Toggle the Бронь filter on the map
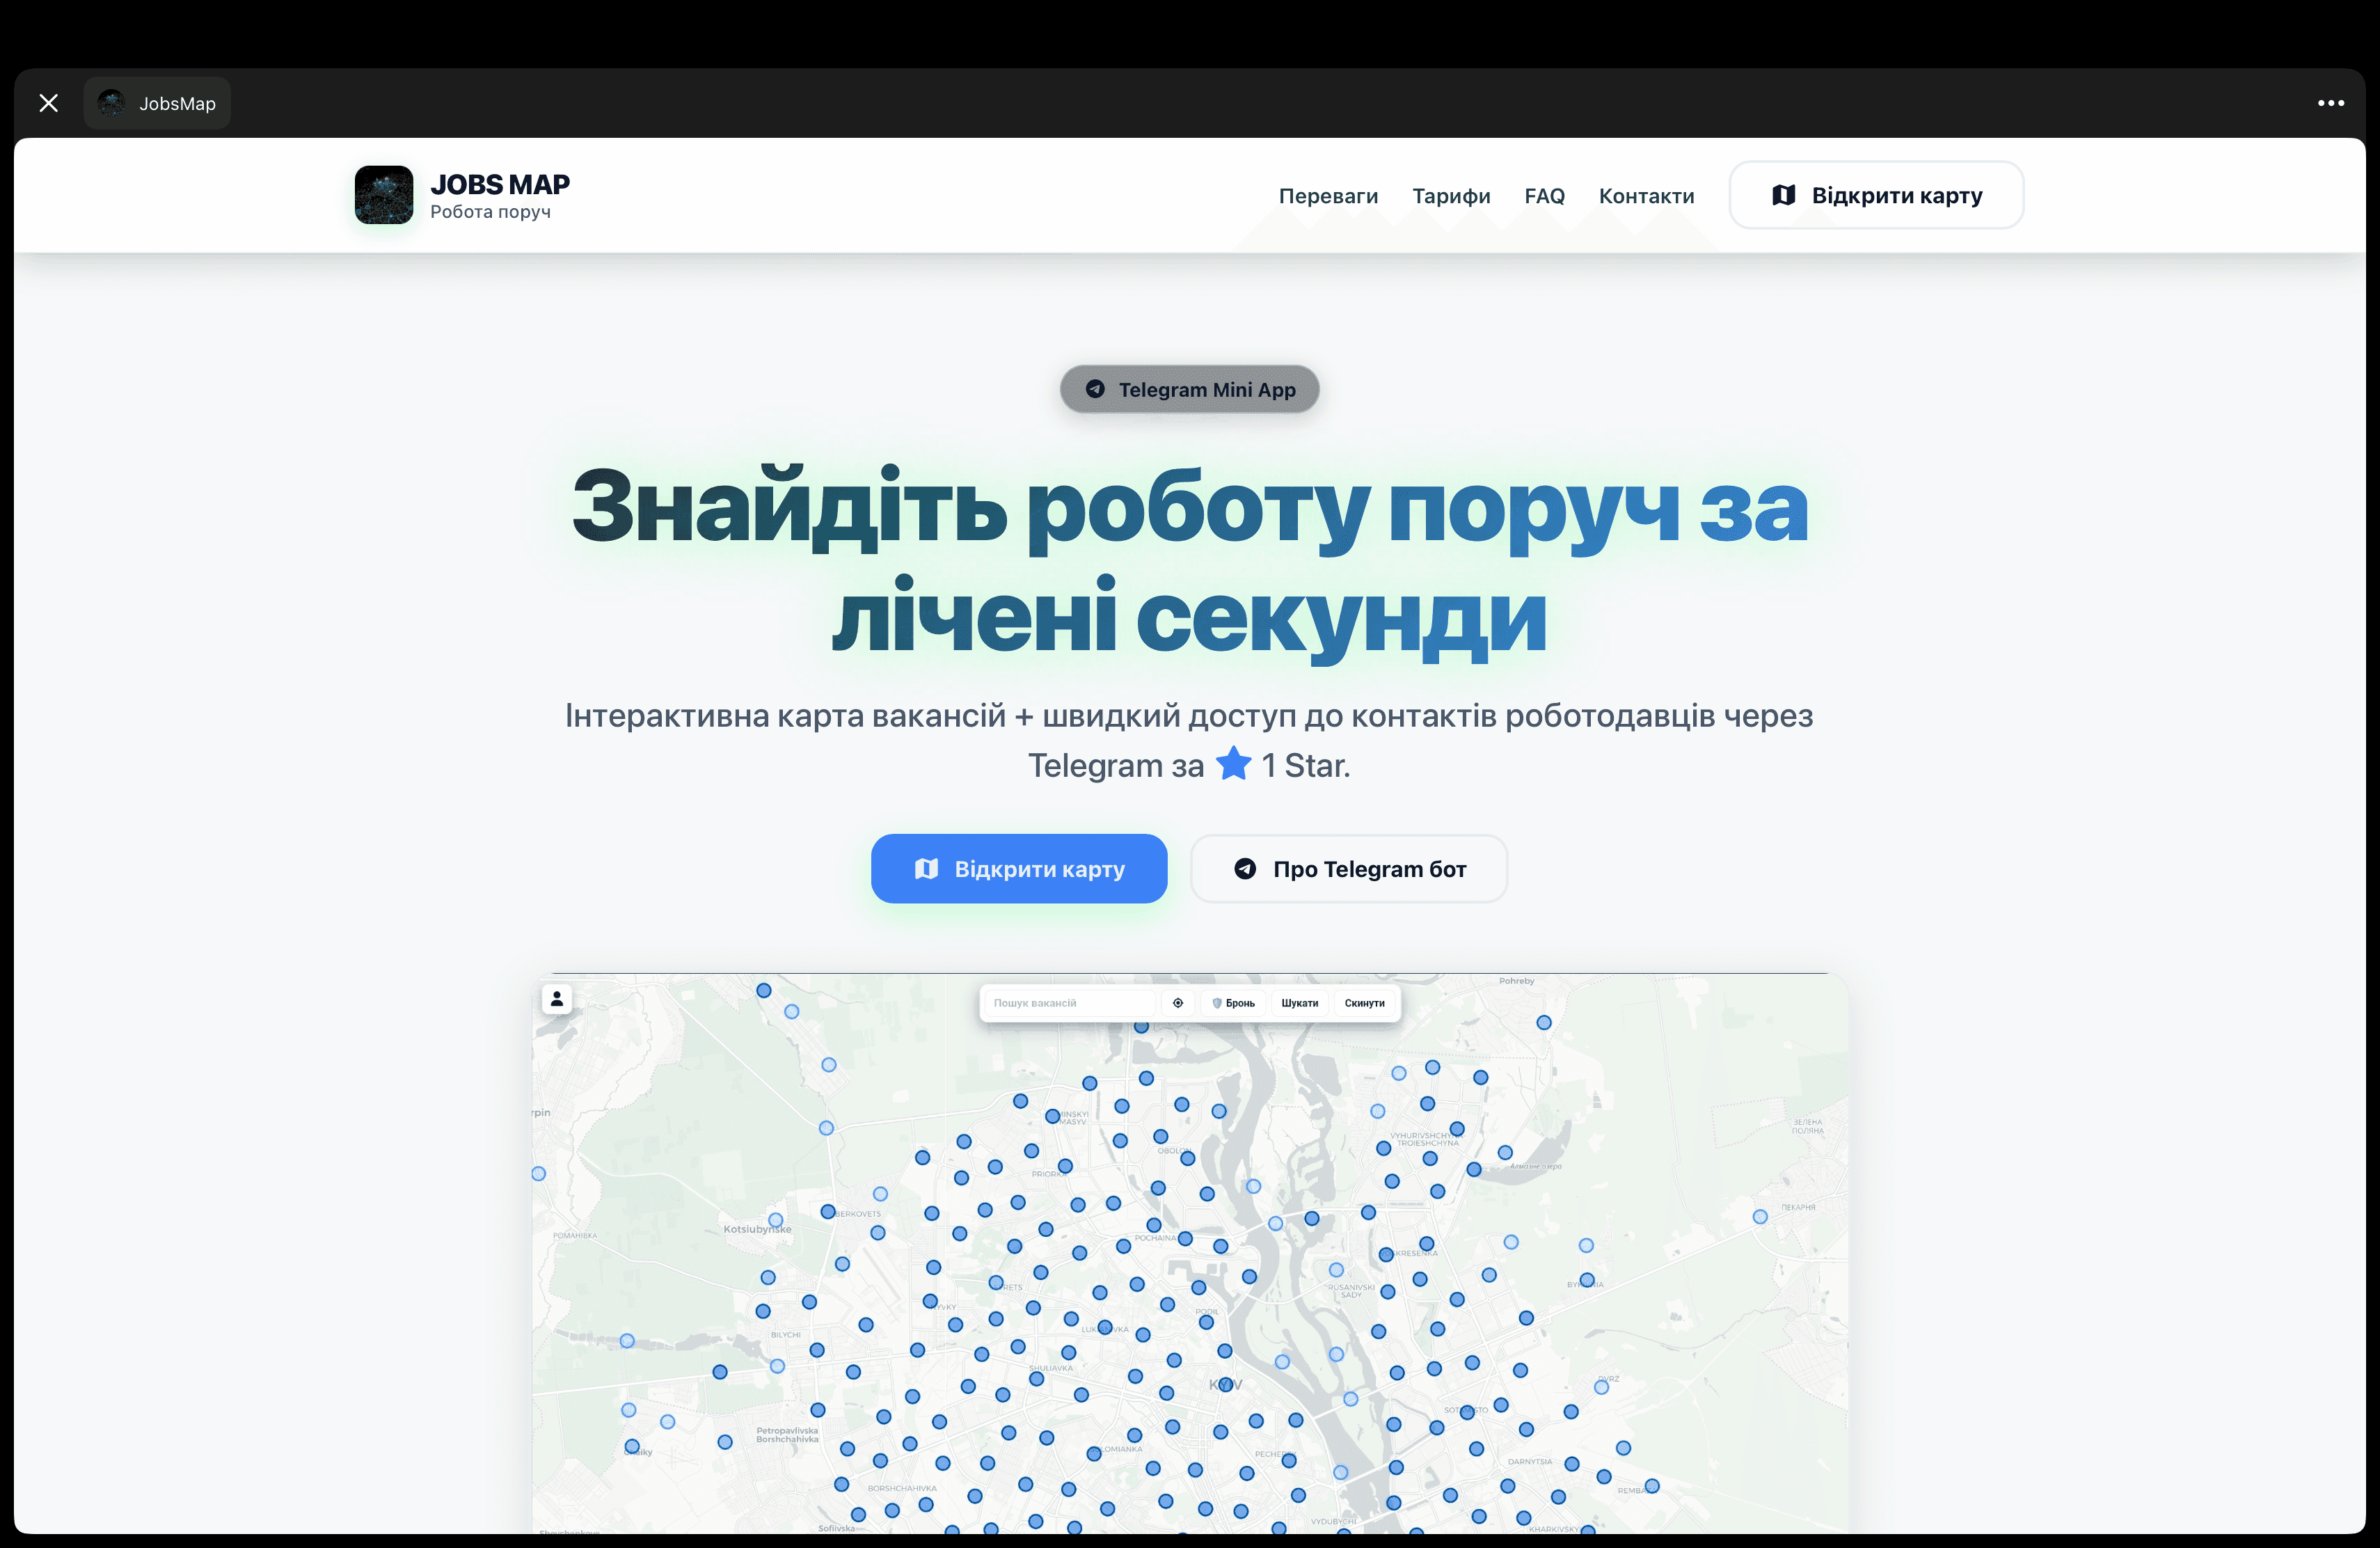 1234,1003
